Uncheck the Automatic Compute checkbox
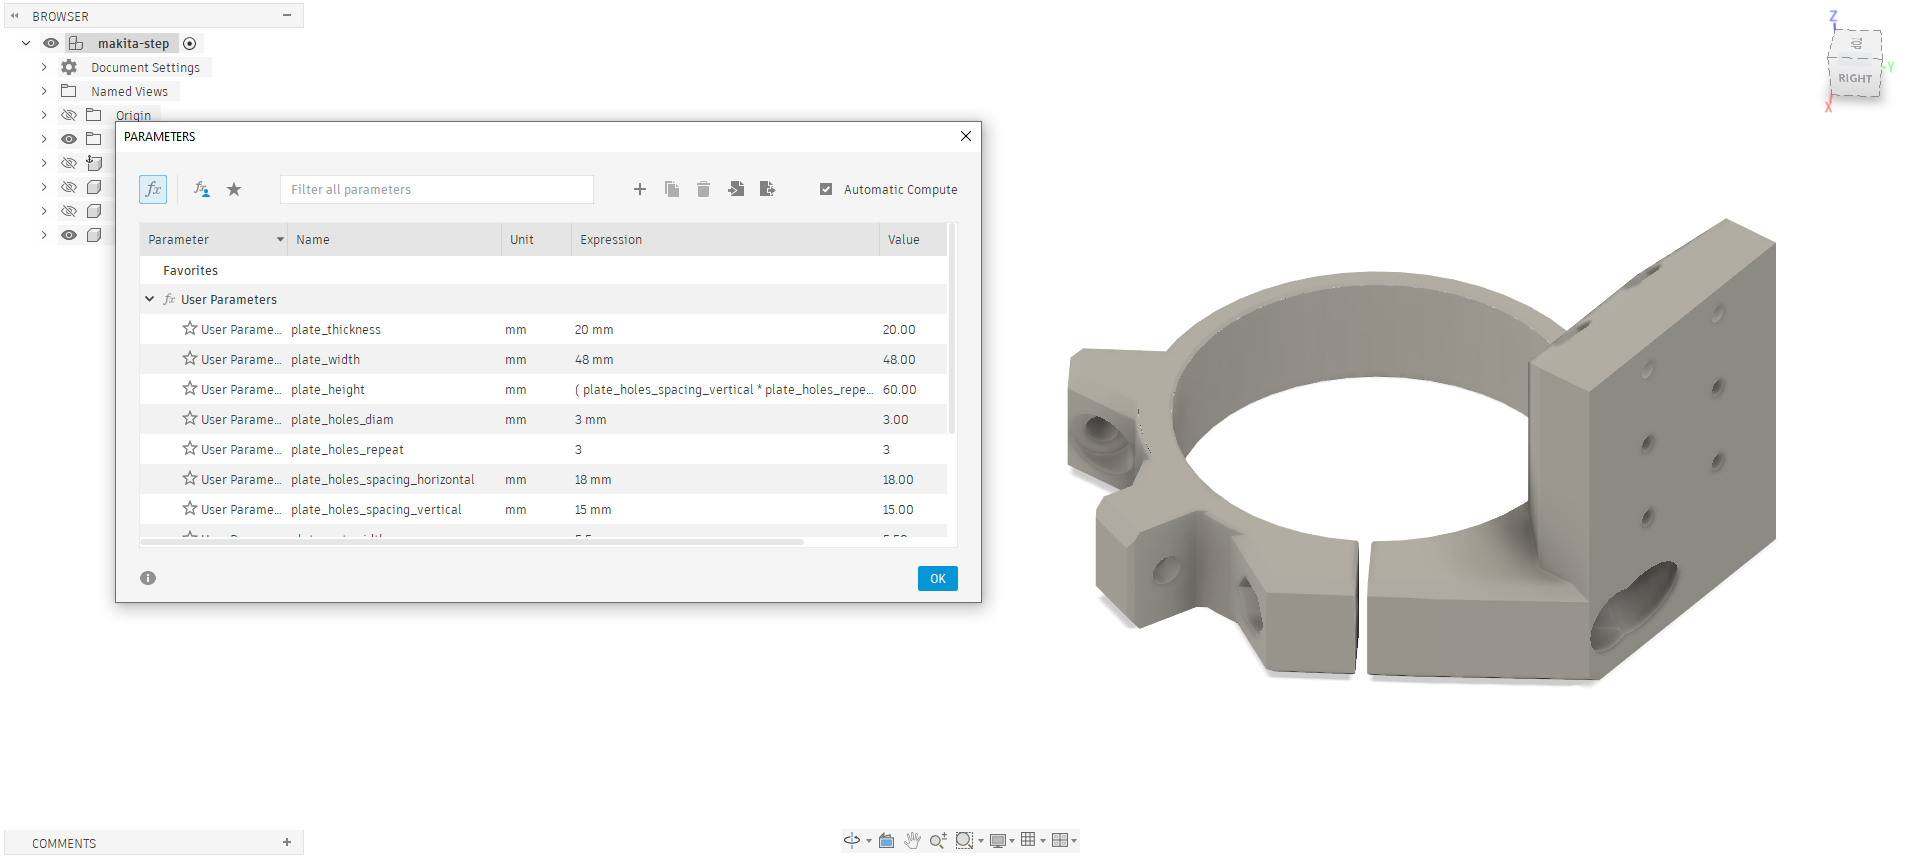Viewport: 1919px width, 858px height. tap(826, 189)
